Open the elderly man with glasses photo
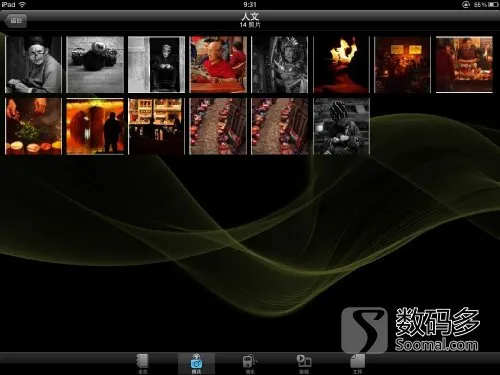Viewport: 500px width, 375px height. coord(33,64)
